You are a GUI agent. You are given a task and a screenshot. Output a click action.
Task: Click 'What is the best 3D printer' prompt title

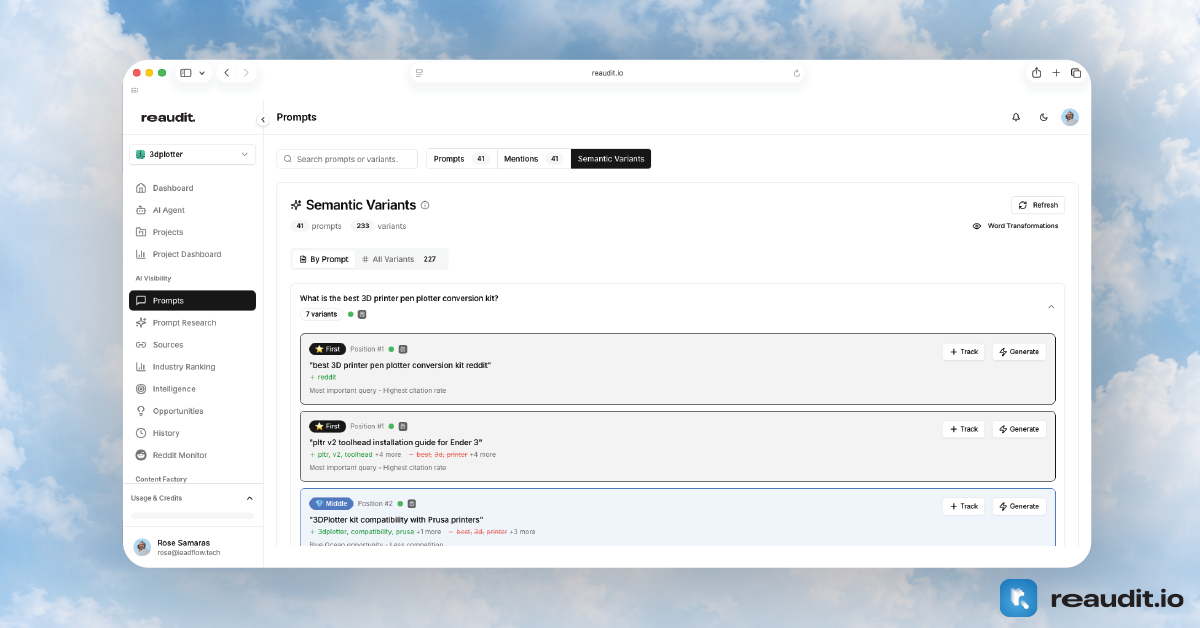[x=399, y=298]
